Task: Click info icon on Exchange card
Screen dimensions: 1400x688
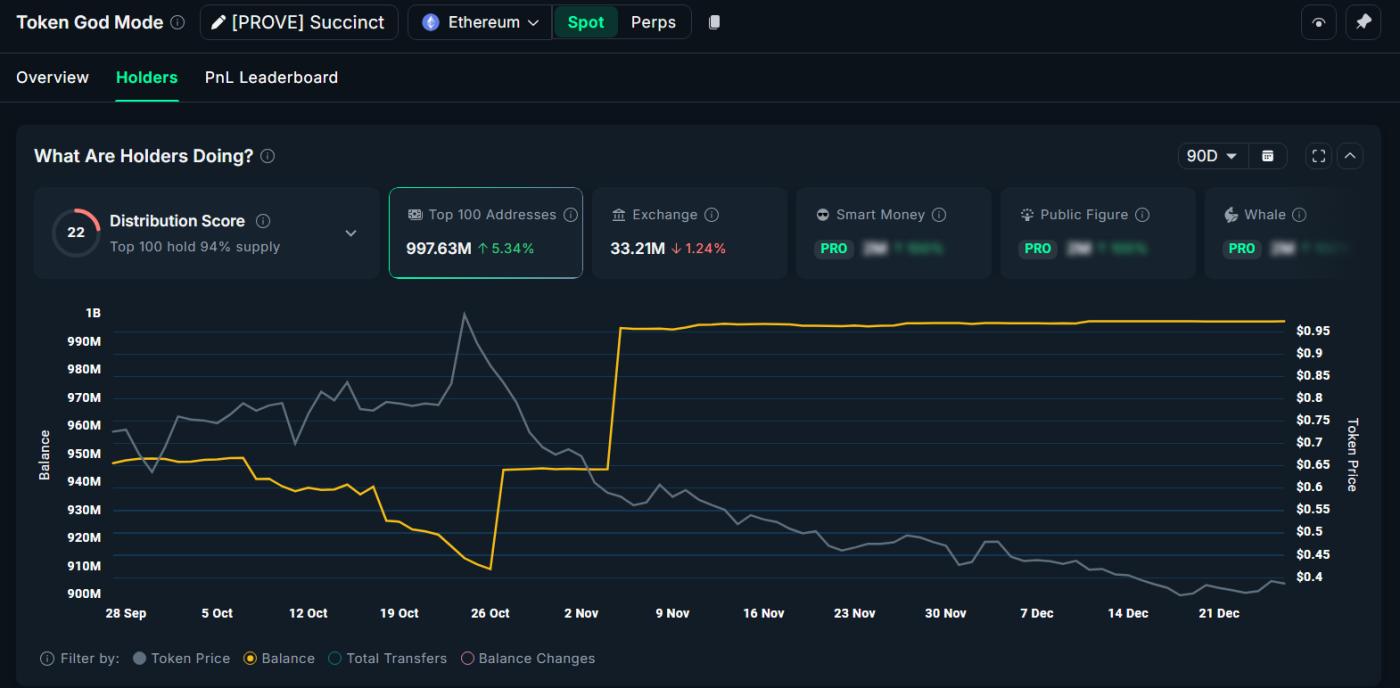Action: [x=711, y=215]
